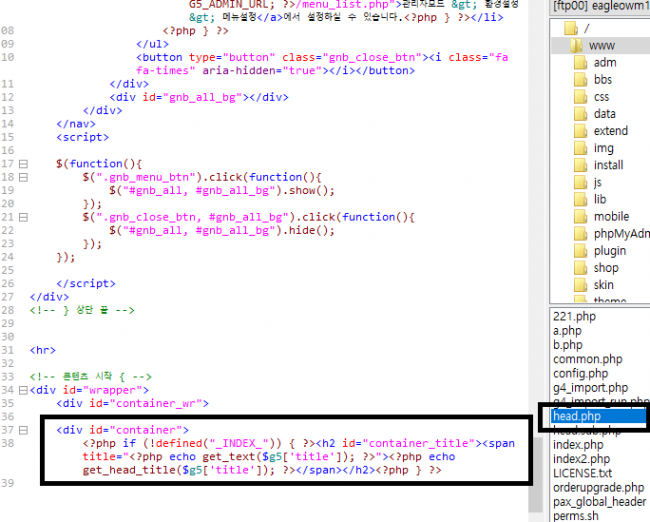
Task: Select a.php in the file list
Action: (x=567, y=331)
